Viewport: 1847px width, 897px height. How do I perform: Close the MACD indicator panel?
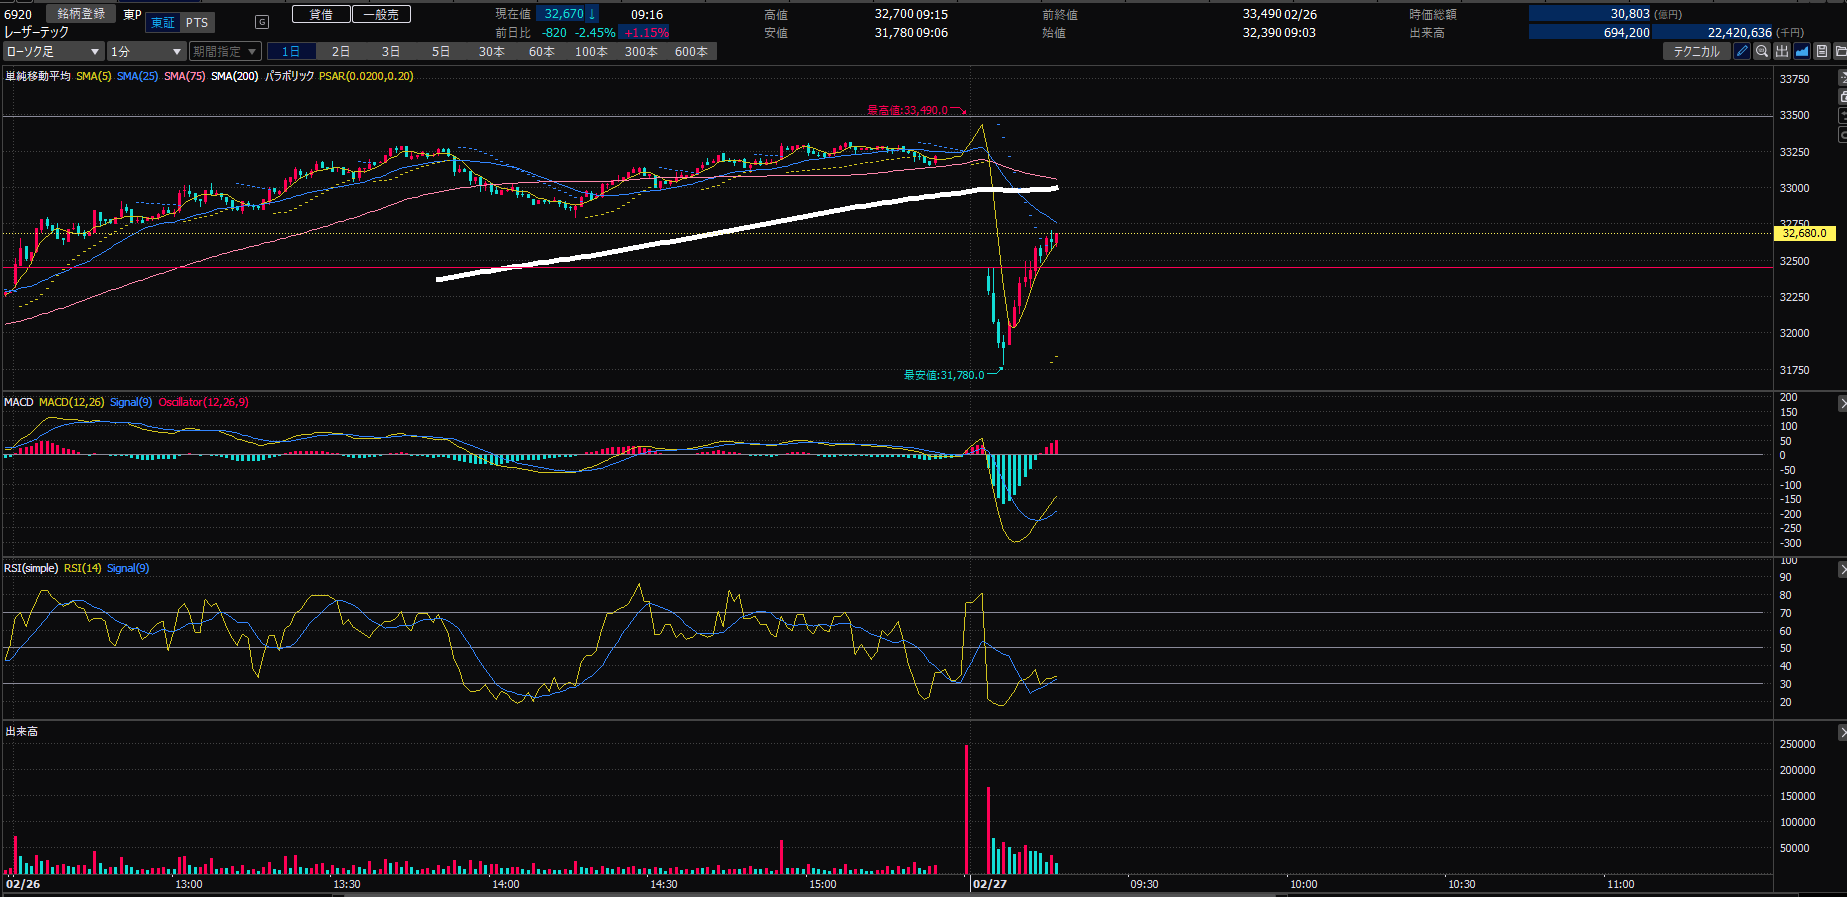pyautogui.click(x=1842, y=403)
